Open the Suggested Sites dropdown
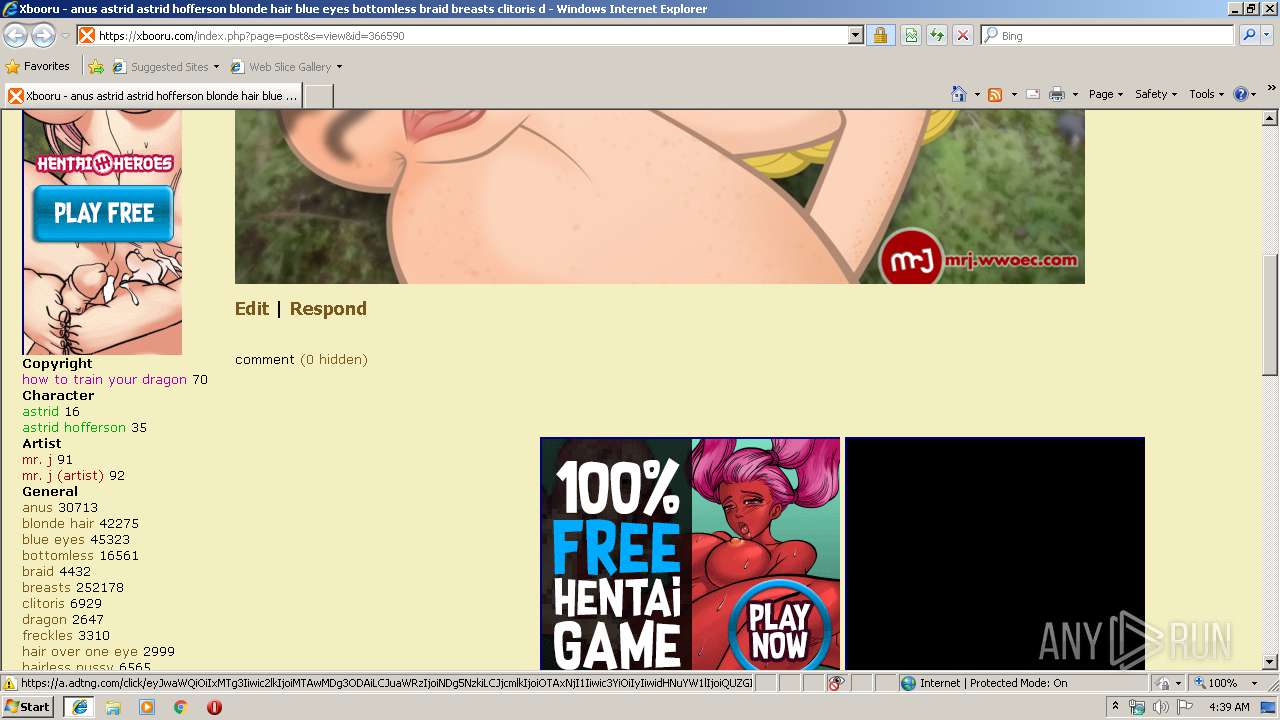The height and width of the screenshot is (720, 1280). (x=165, y=67)
